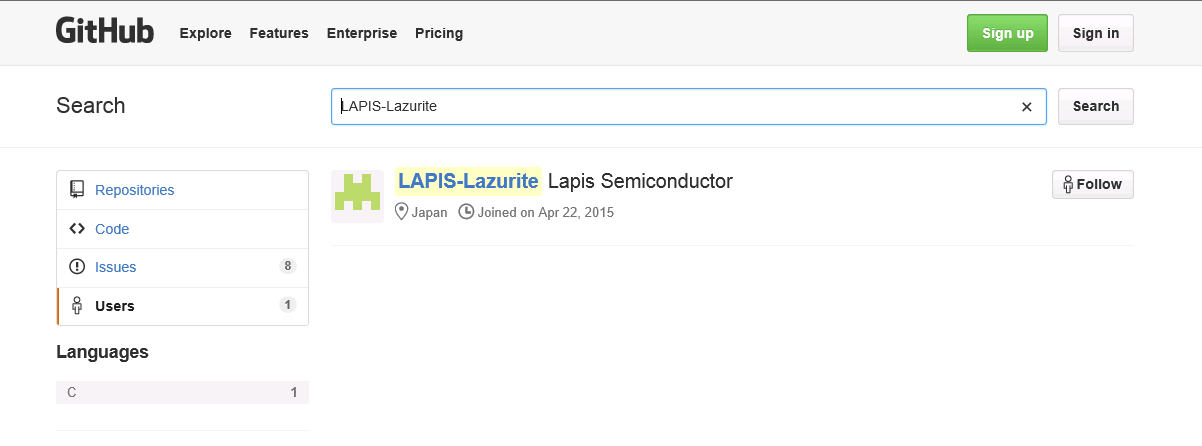
Task: Click the Code brackets icon
Action: click(77, 228)
